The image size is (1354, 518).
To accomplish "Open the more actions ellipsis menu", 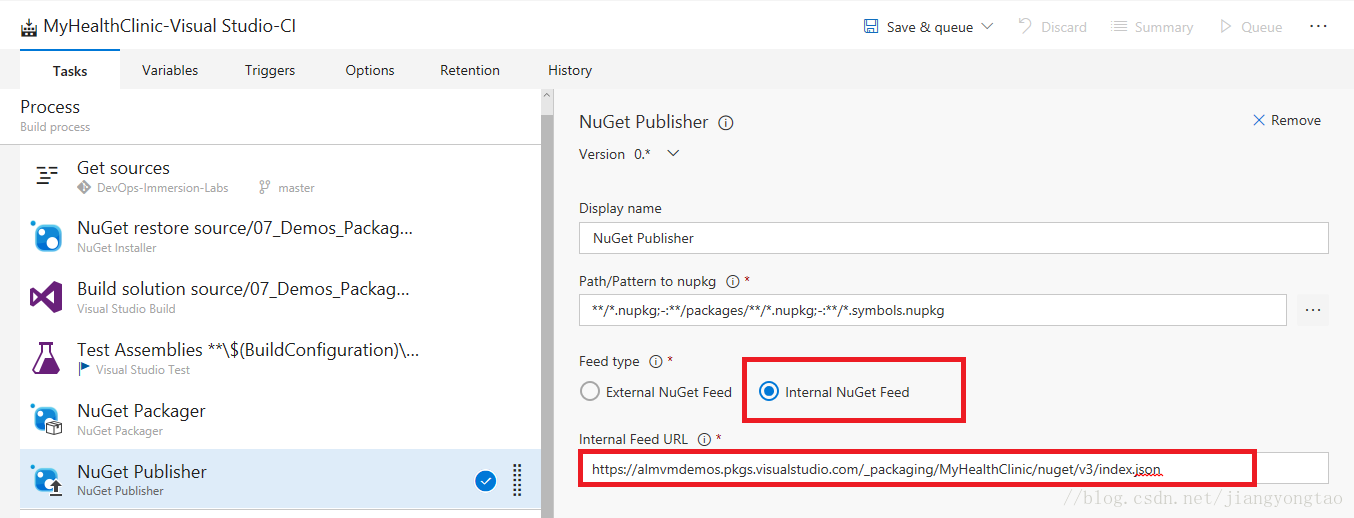I will (x=1319, y=26).
